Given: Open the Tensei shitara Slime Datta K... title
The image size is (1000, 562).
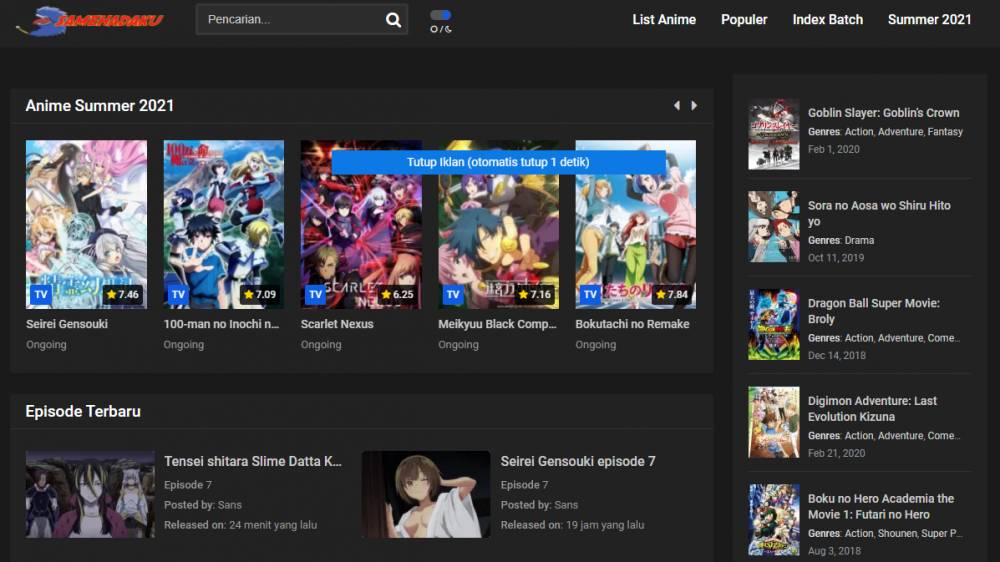Looking at the screenshot, I should coord(253,461).
